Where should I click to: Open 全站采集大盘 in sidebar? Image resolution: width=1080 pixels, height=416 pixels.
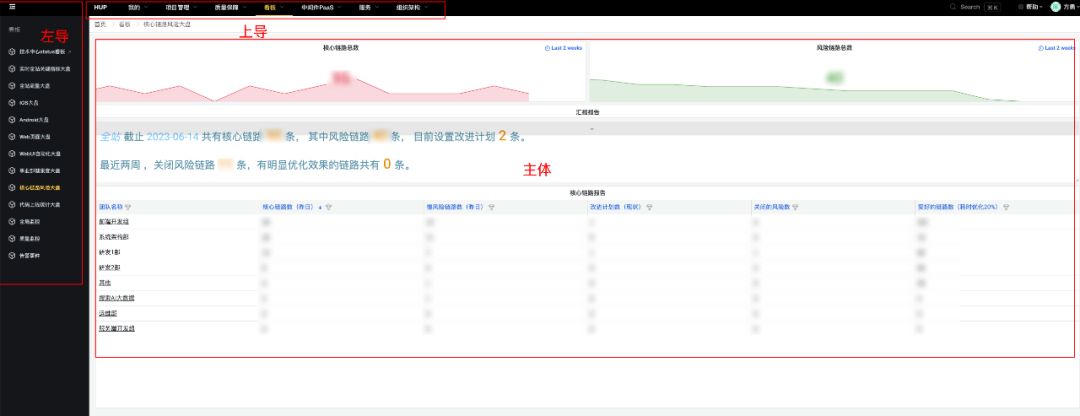tap(34, 85)
